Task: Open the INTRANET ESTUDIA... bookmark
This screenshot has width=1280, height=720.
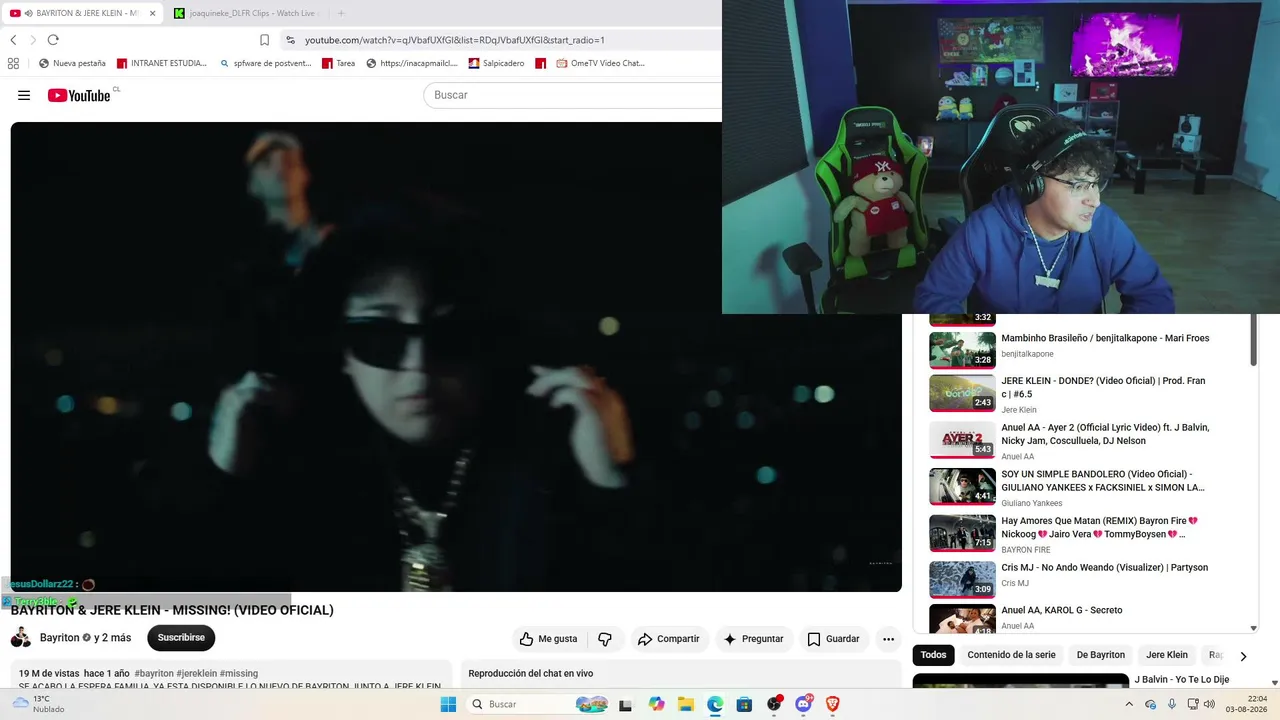Action: point(162,63)
